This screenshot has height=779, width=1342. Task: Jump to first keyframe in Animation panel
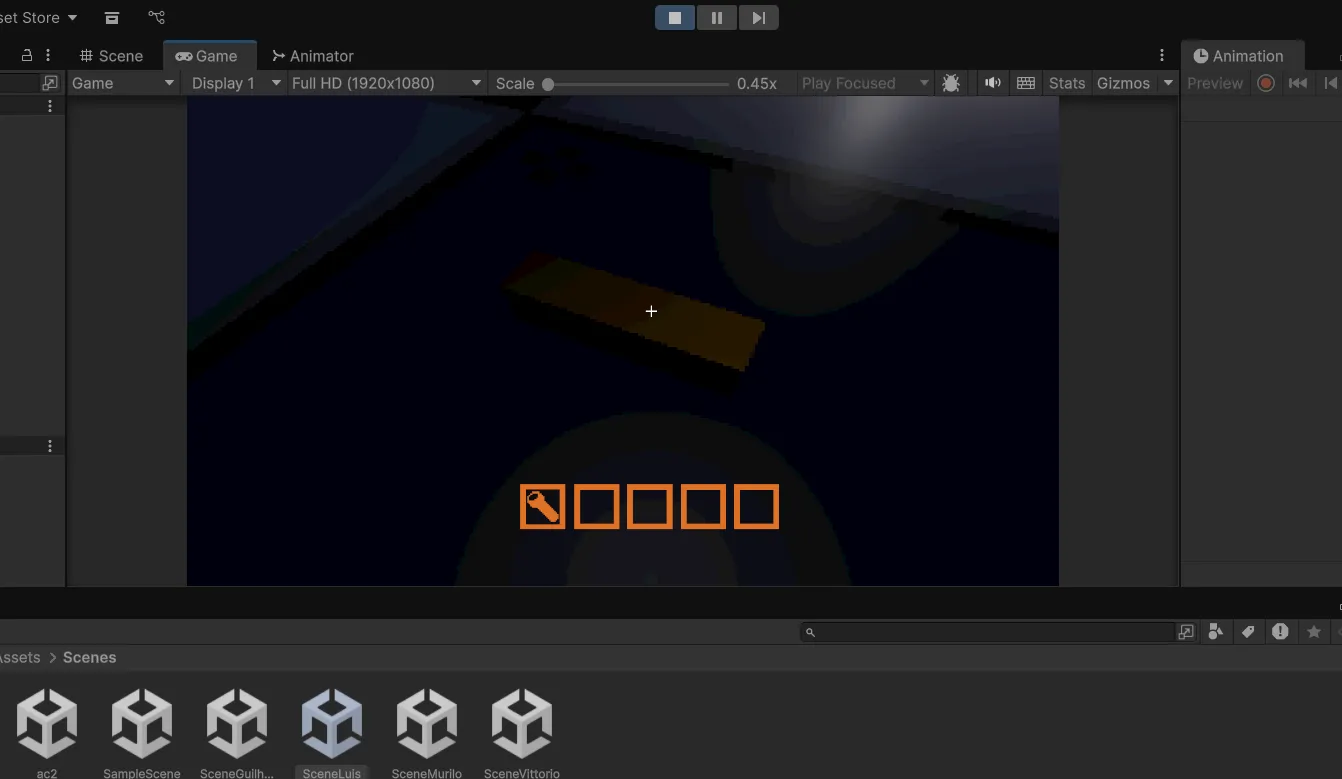pos(1298,83)
